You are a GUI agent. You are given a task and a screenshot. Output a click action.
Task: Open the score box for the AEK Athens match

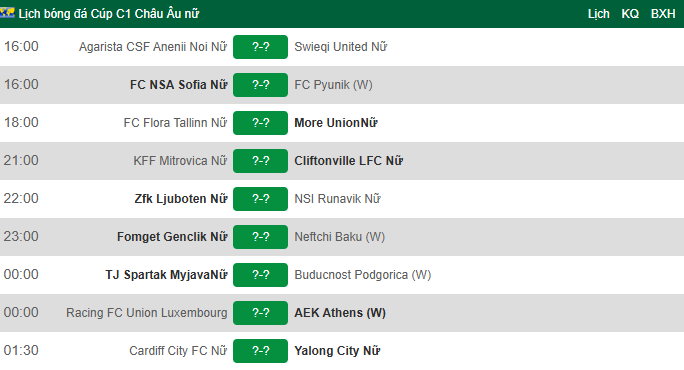(x=260, y=312)
